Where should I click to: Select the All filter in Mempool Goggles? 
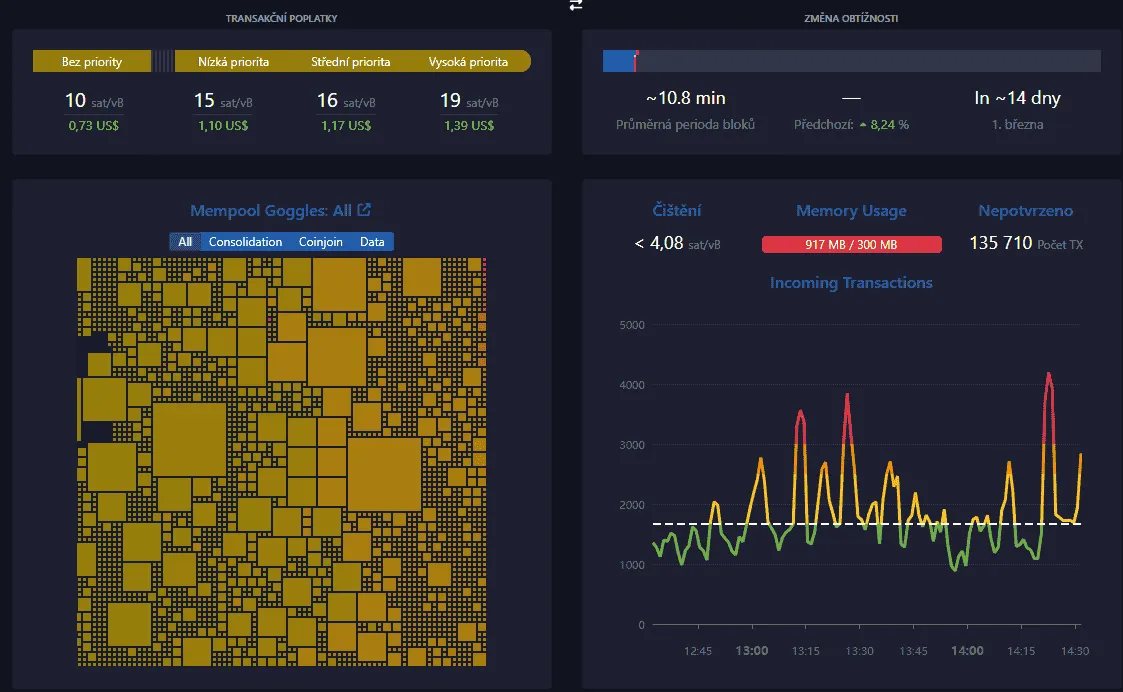tap(185, 242)
